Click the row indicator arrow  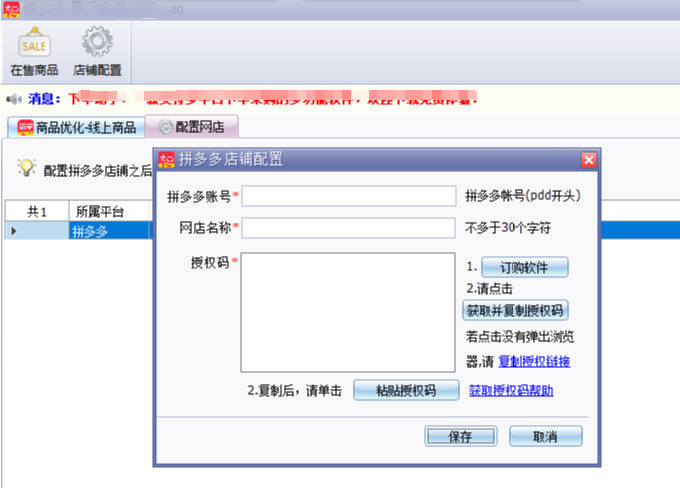[13, 231]
